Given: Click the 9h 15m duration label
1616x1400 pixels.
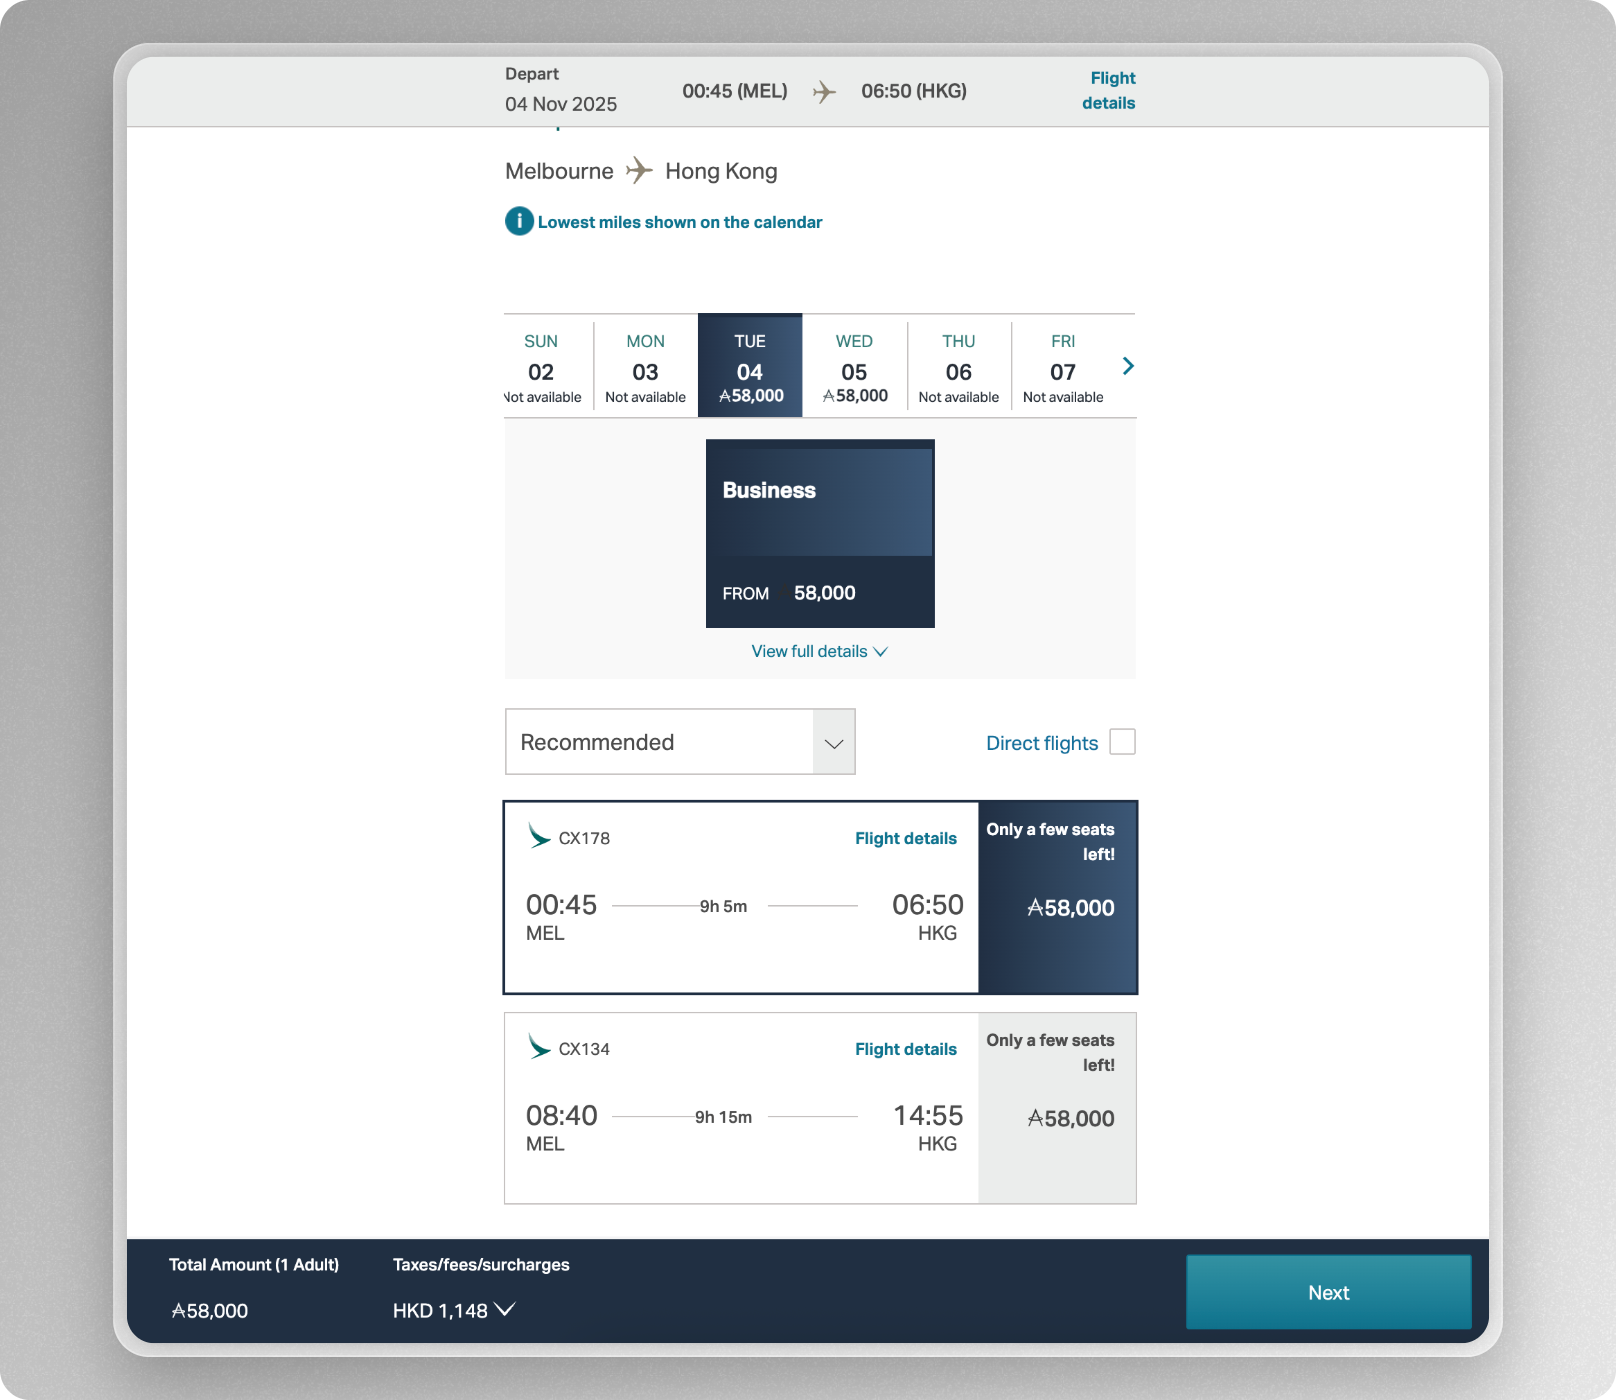Looking at the screenshot, I should [723, 1117].
